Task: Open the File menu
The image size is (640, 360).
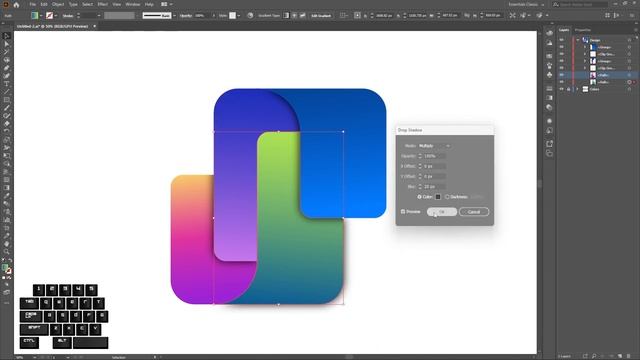Action: tap(32, 4)
